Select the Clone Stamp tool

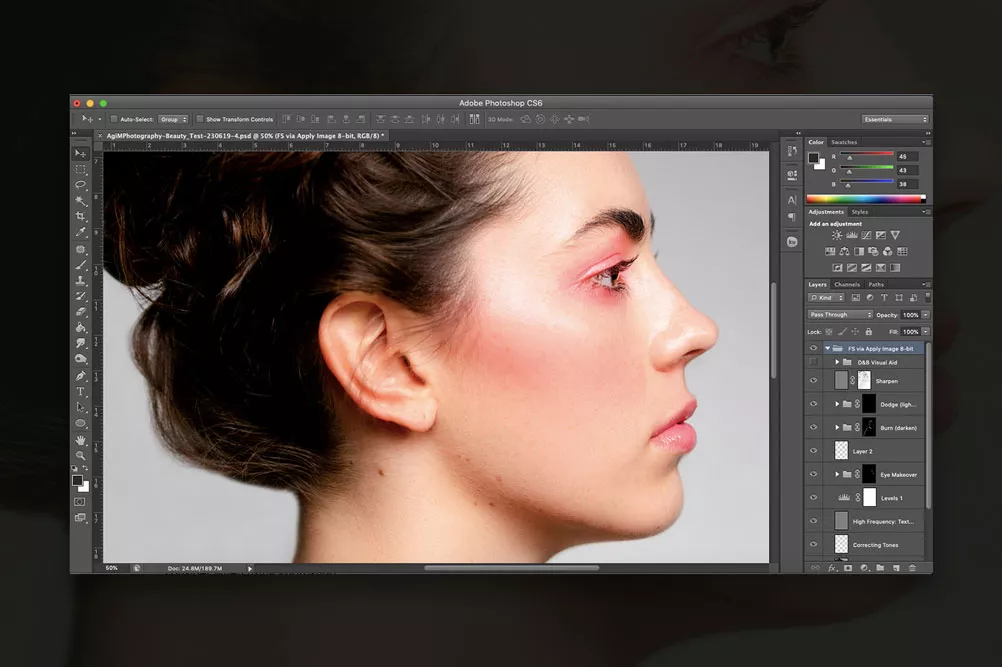(81, 280)
